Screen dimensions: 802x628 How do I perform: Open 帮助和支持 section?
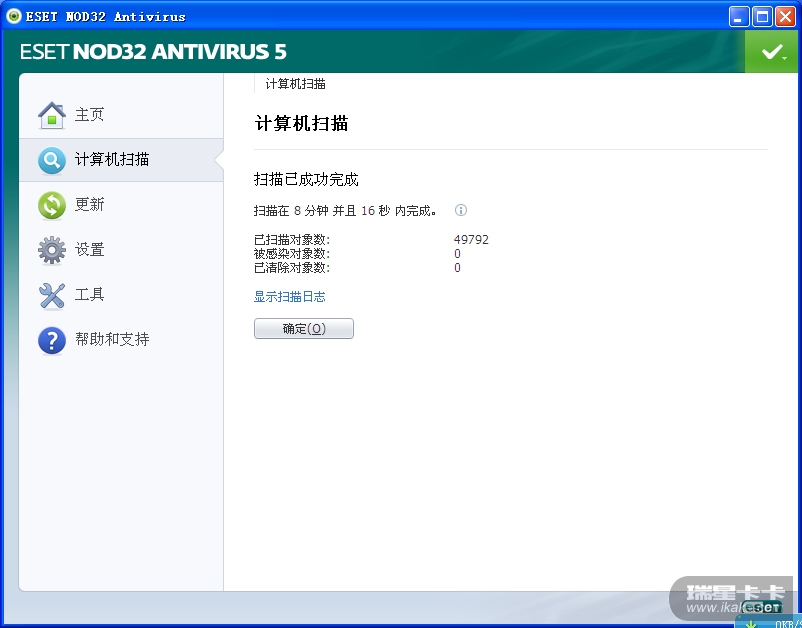(112, 339)
